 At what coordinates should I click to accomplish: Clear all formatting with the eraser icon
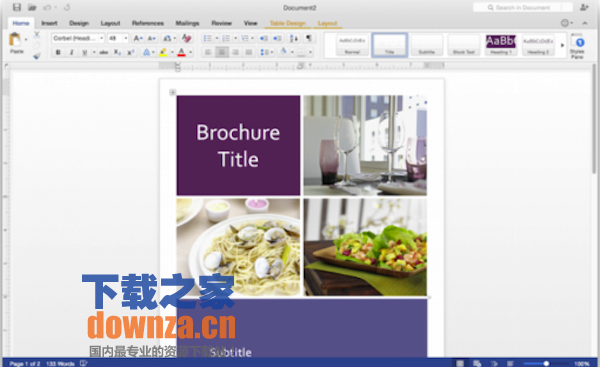tap(187, 38)
